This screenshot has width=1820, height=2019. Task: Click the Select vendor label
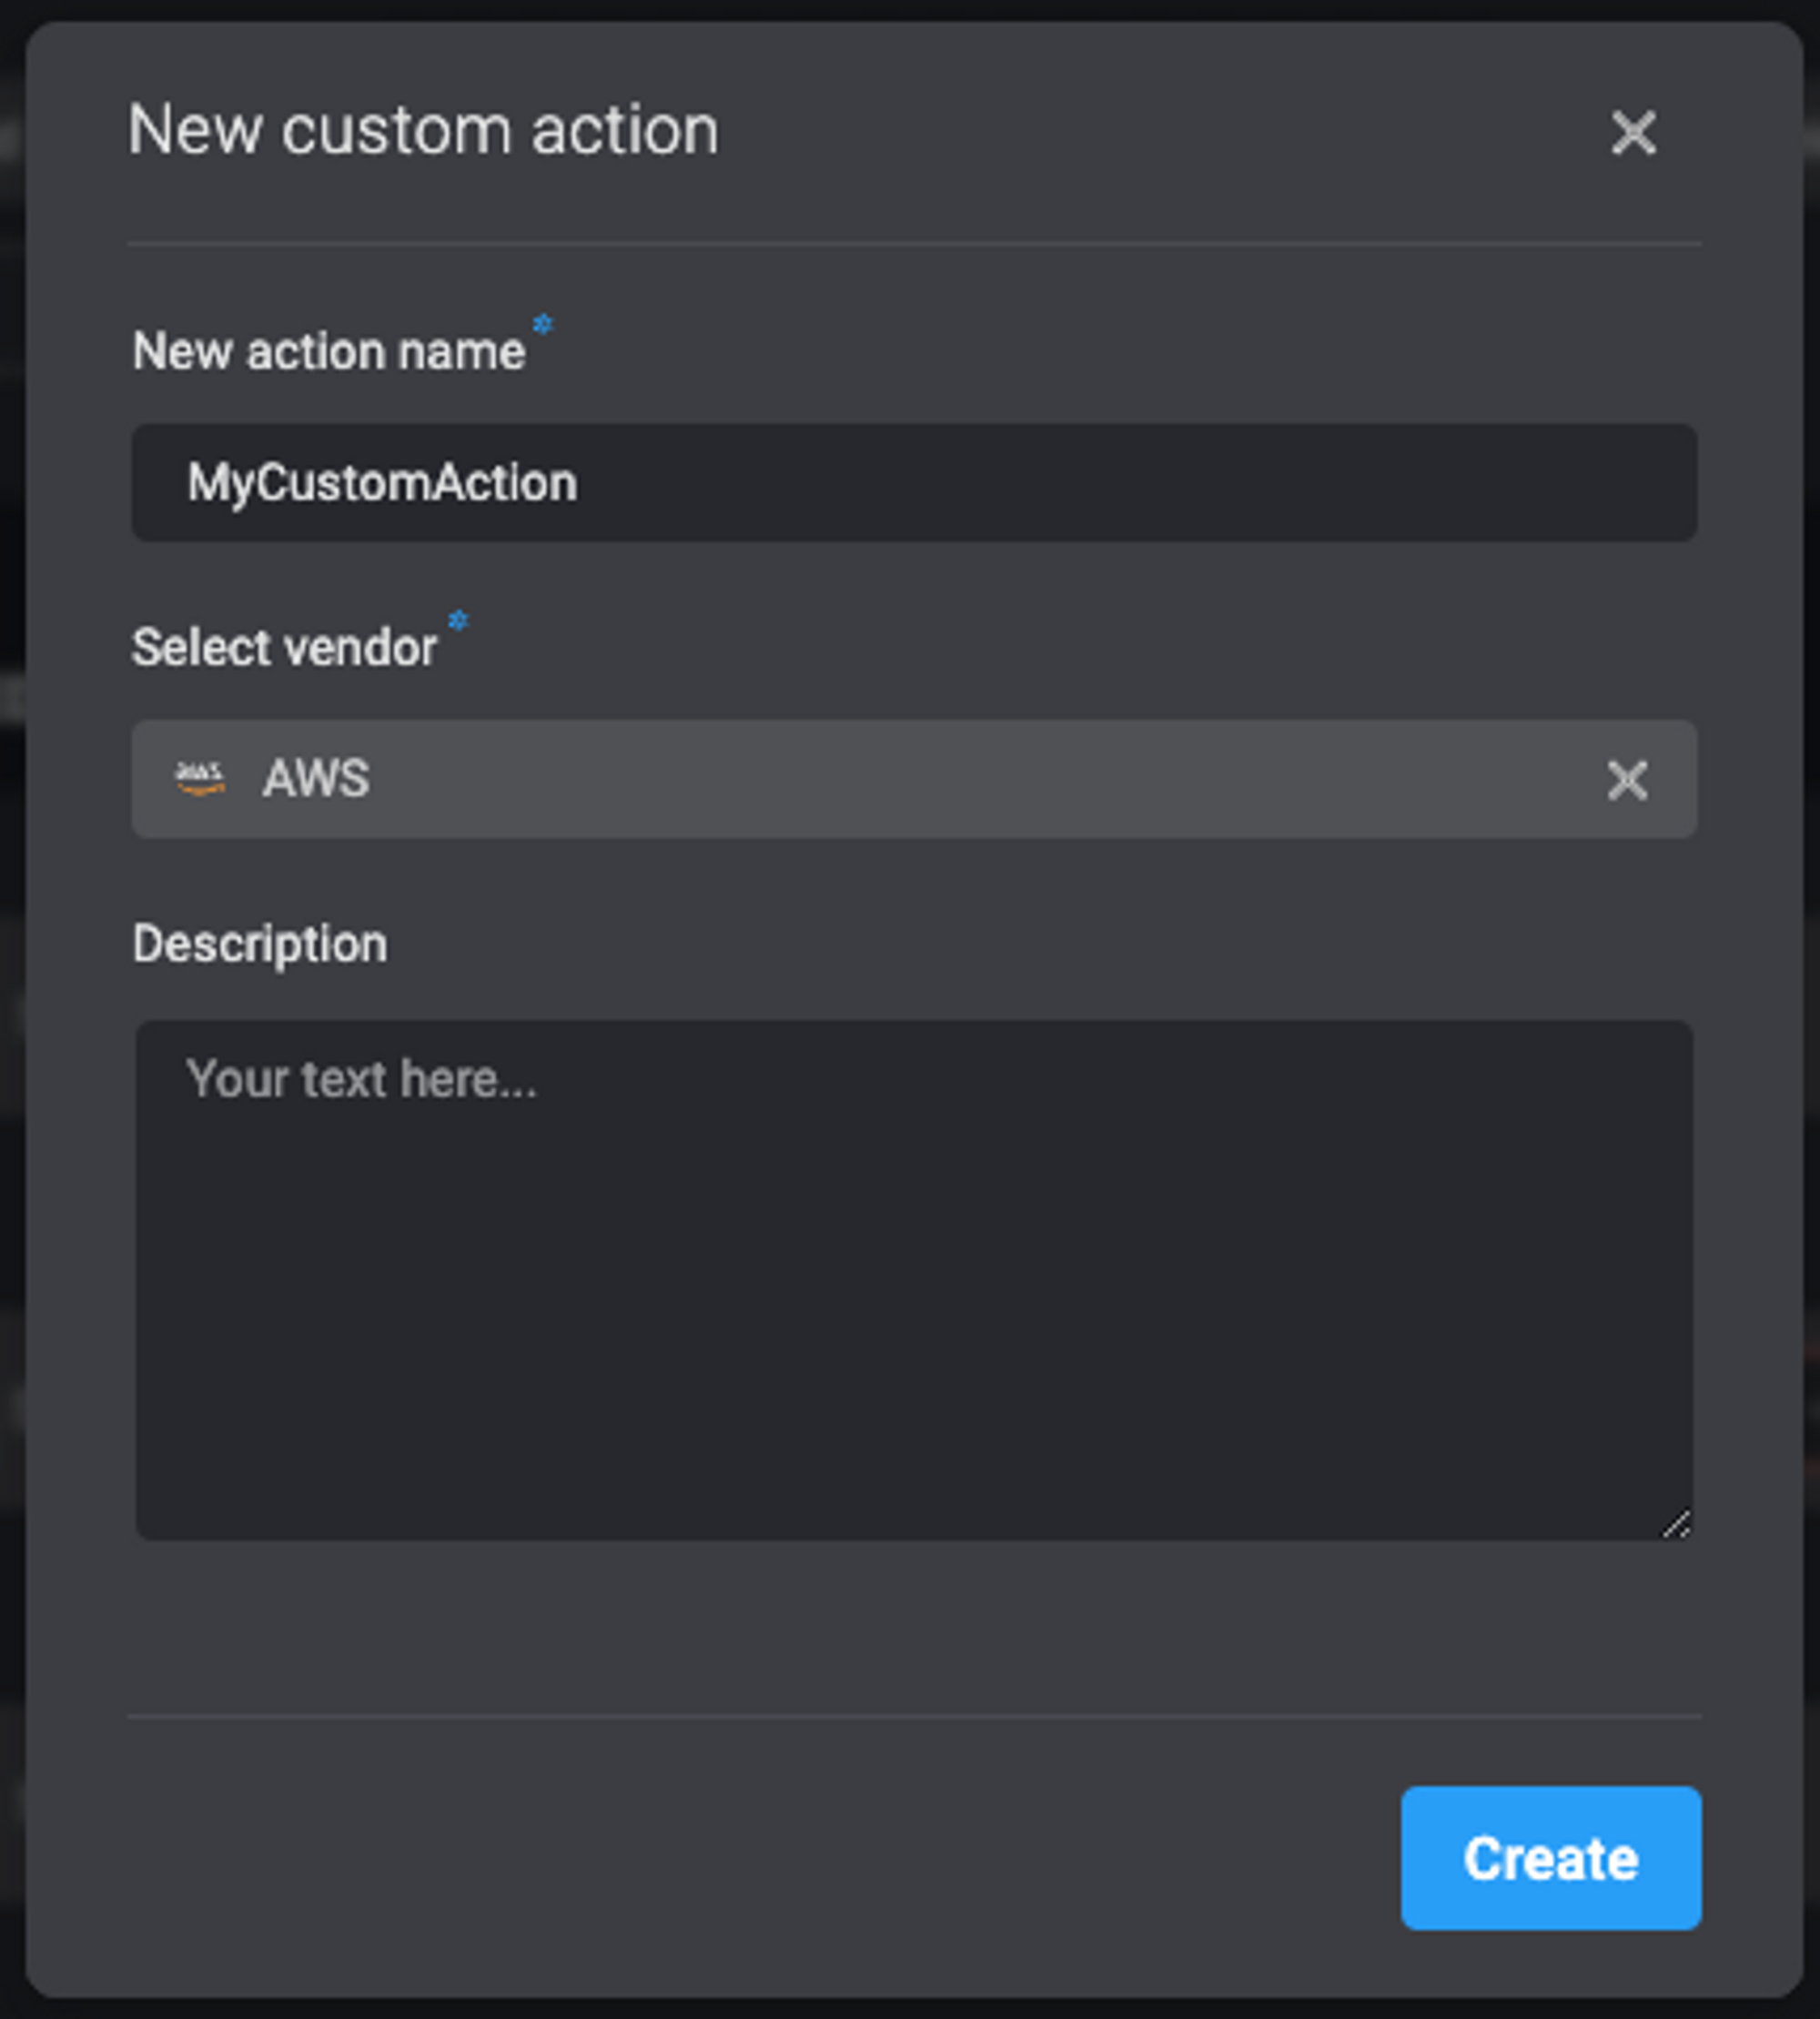[x=285, y=648]
